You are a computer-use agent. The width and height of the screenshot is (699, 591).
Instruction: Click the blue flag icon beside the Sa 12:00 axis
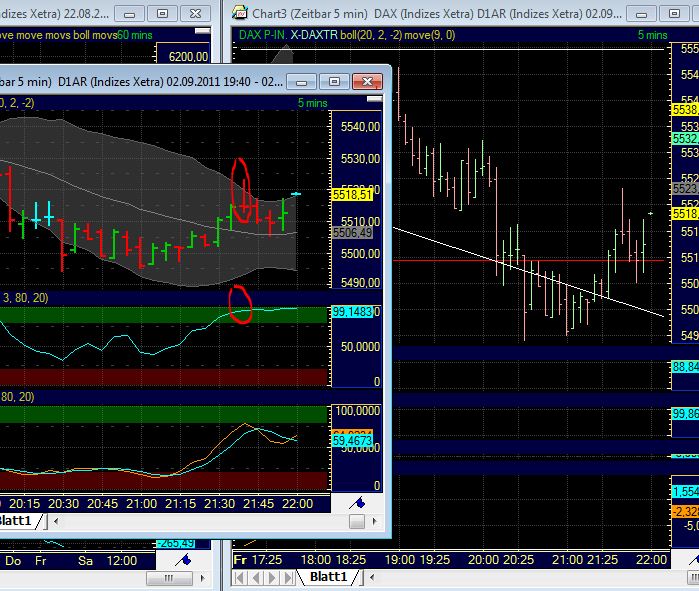click(x=183, y=560)
